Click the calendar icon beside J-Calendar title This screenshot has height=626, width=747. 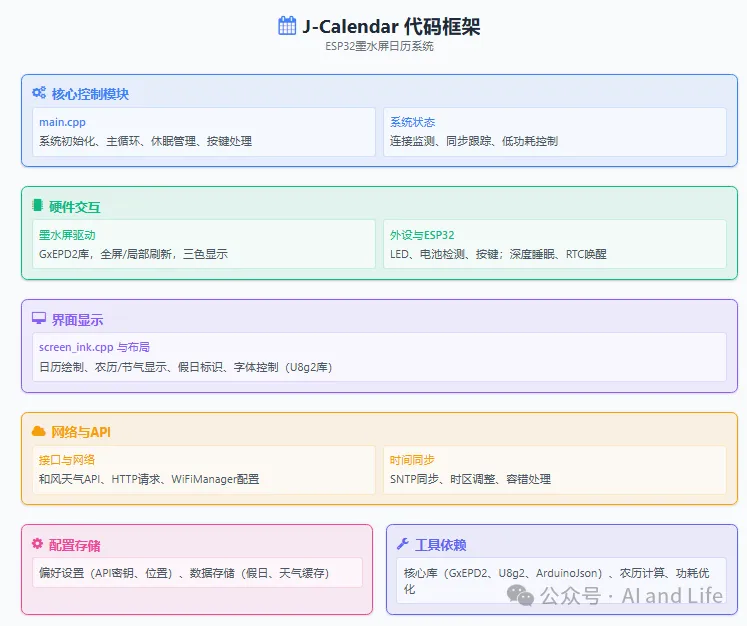pyautogui.click(x=287, y=26)
